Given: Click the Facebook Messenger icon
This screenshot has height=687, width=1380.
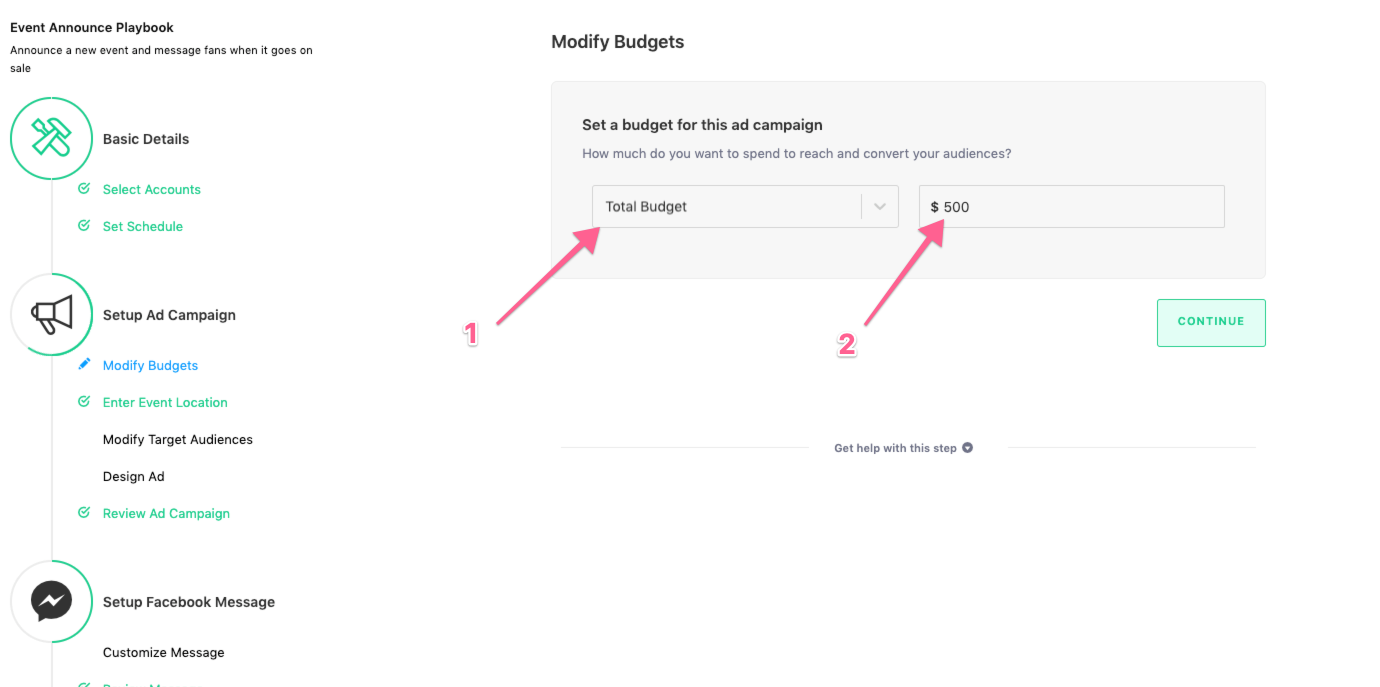Looking at the screenshot, I should point(51,601).
